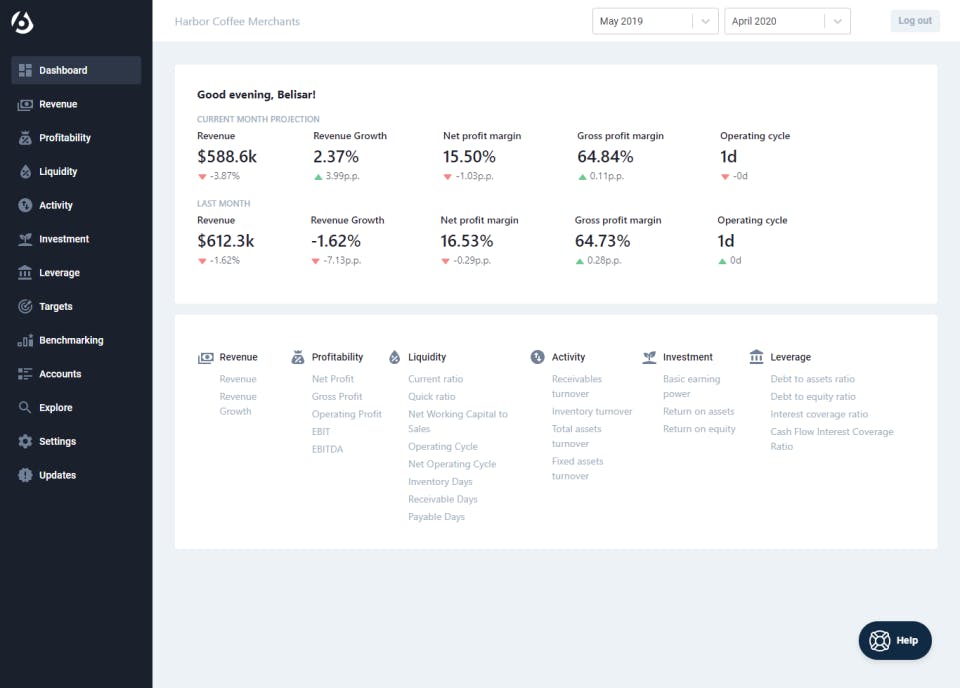Open the Operating Profit link

point(347,414)
